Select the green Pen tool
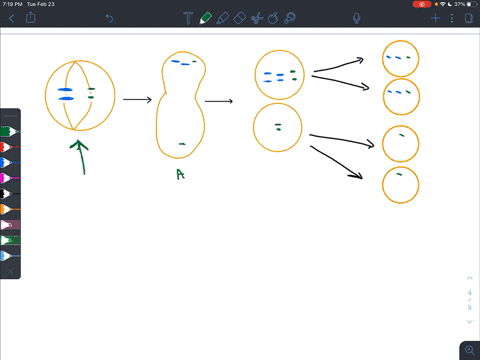Image resolution: width=480 pixels, height=360 pixels. (206, 18)
